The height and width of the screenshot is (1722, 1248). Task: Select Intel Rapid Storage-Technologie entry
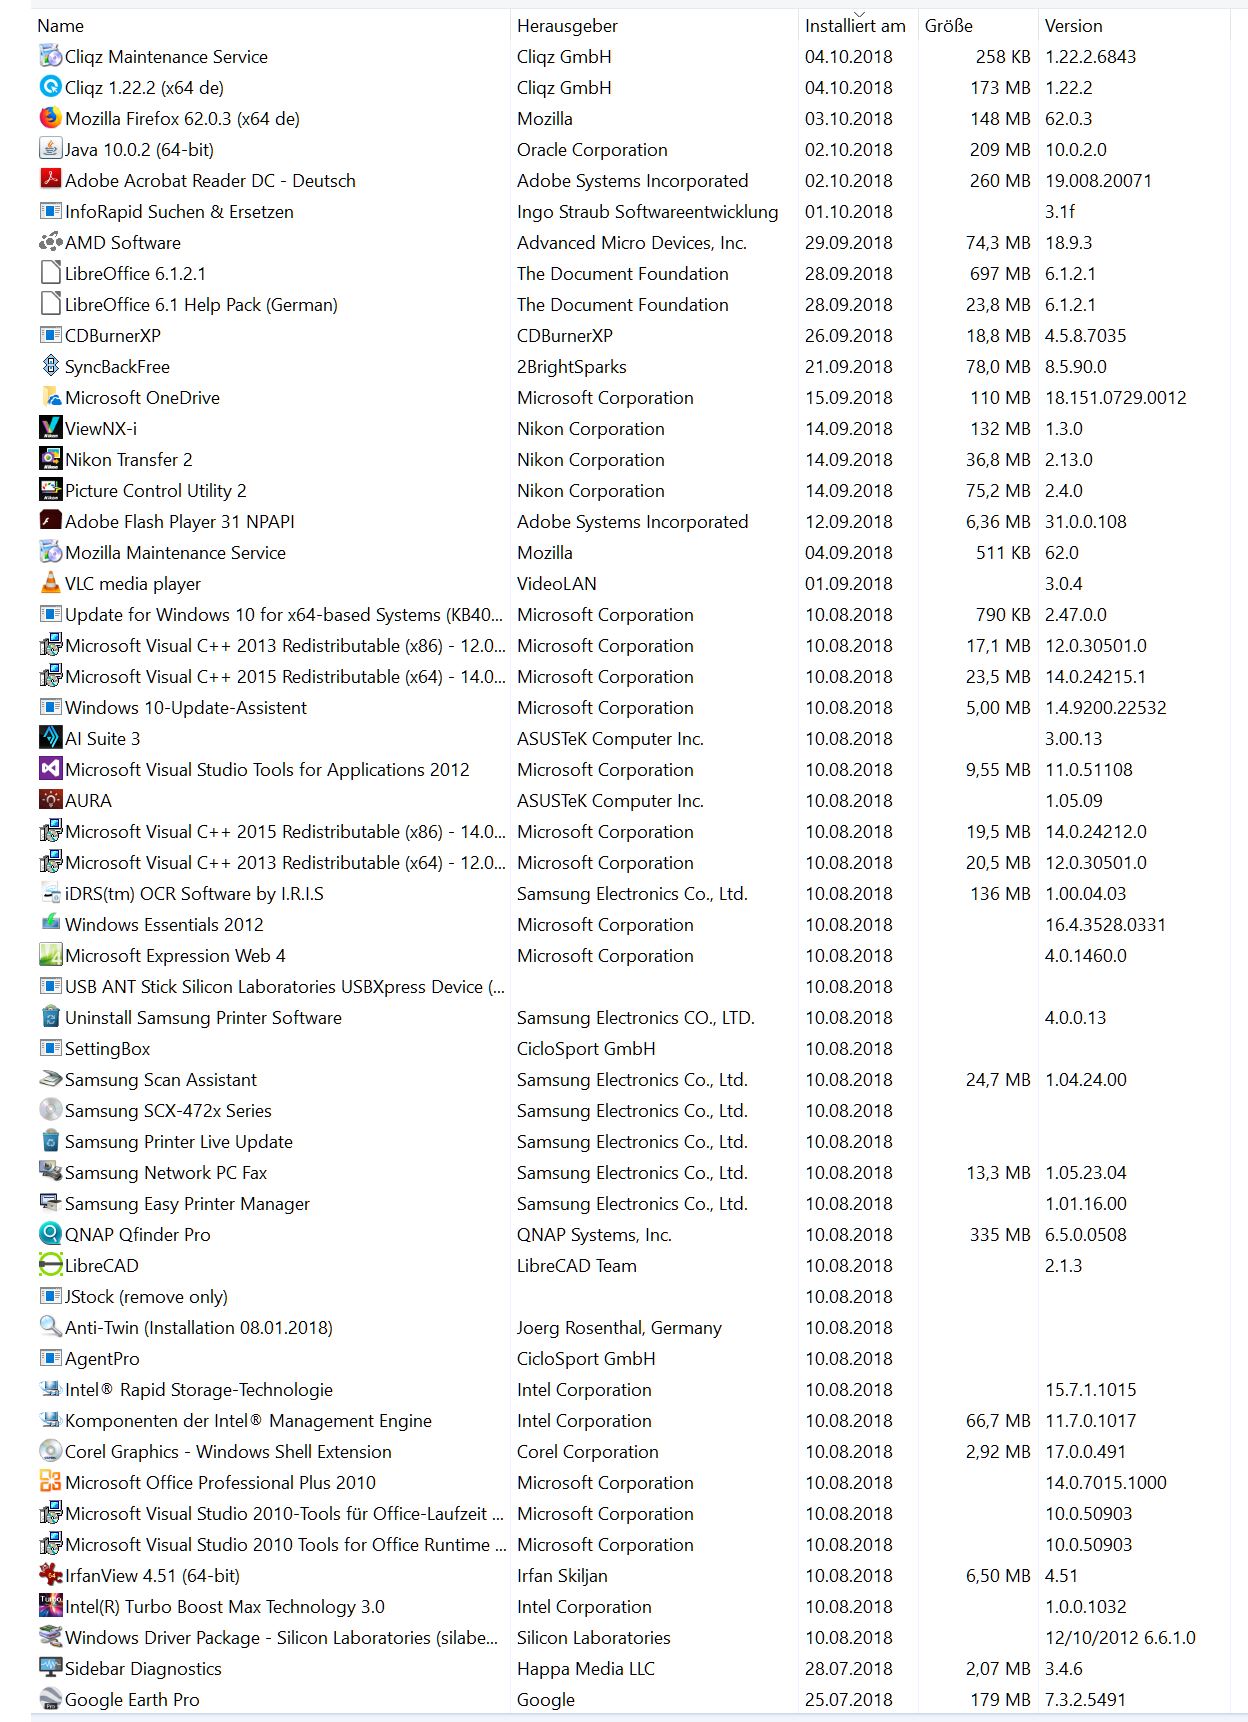(199, 1389)
